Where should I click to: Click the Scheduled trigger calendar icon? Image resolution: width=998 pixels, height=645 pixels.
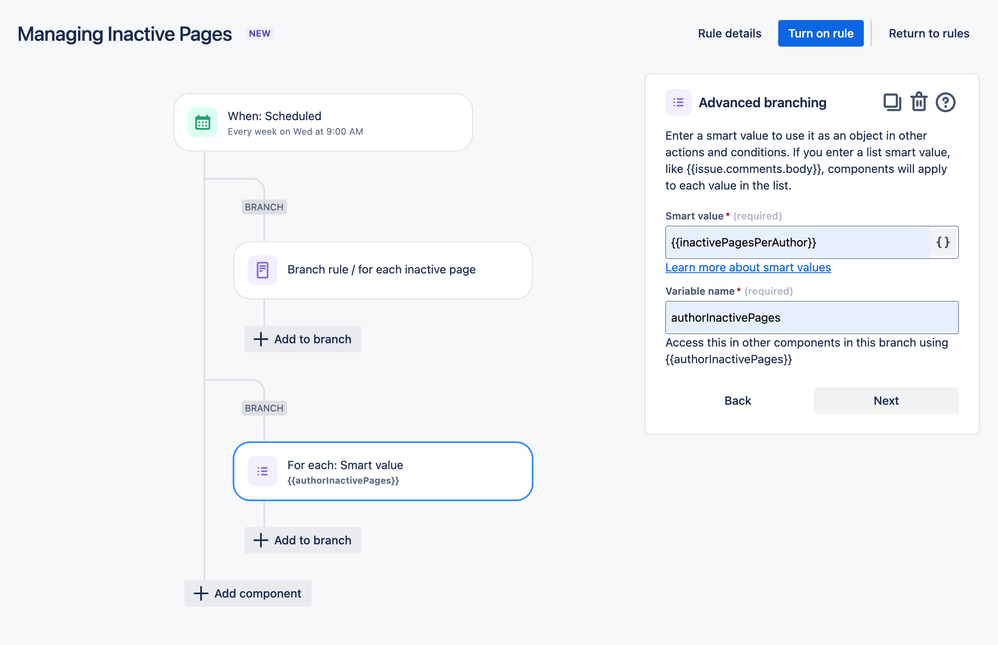point(202,122)
